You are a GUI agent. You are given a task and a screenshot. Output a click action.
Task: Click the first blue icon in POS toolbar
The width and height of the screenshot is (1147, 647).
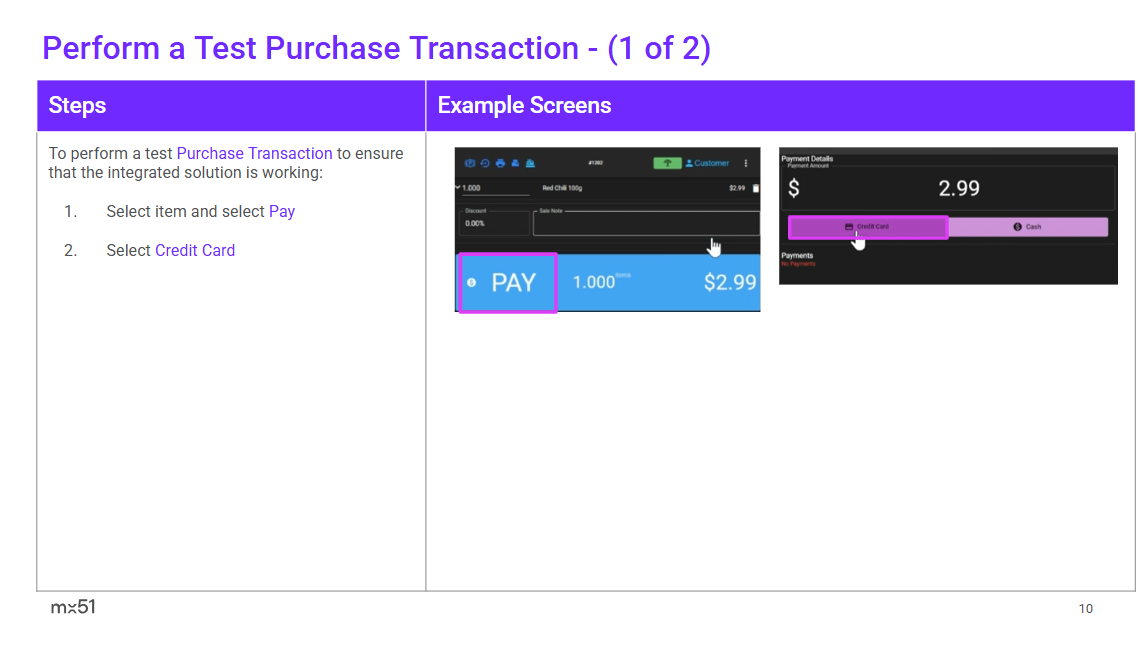click(470, 163)
